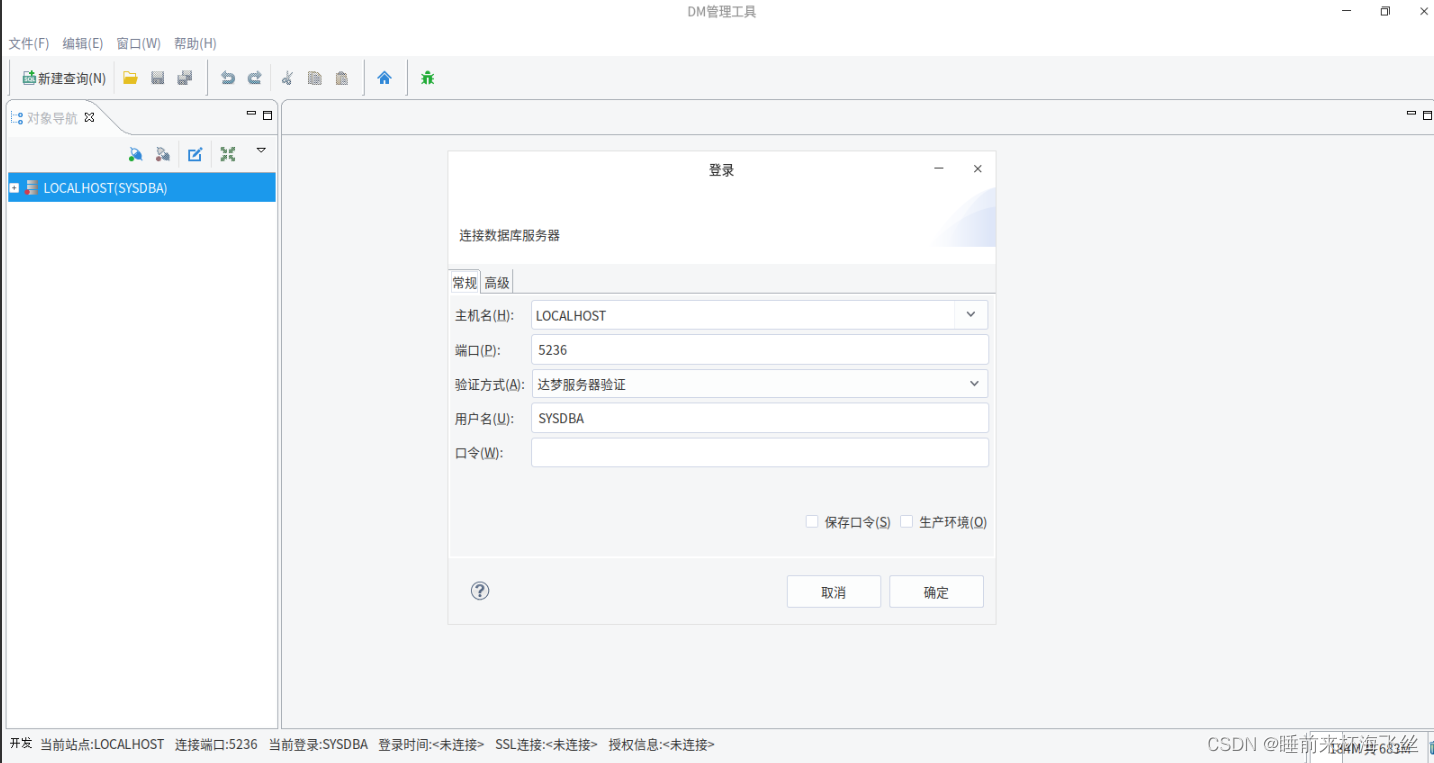Close the 登录 login dialog
Screen dimensions: 1434x763
tap(978, 169)
